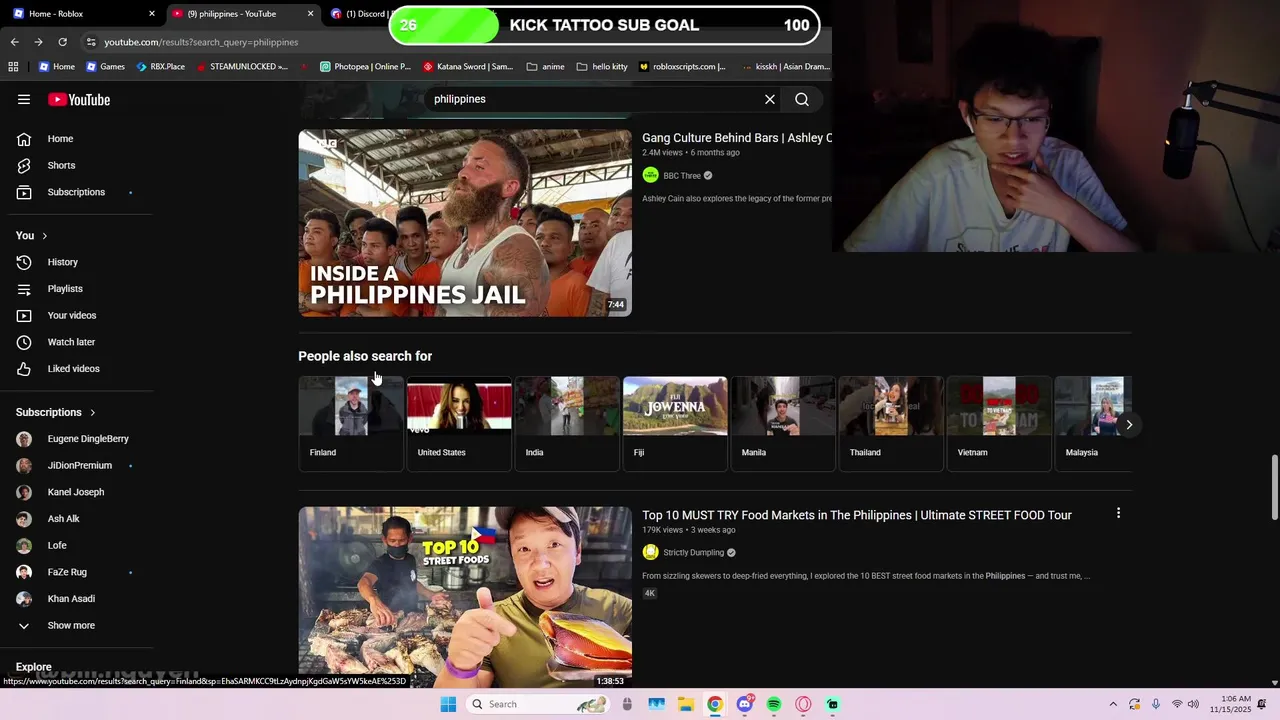Select the India related search card

pos(567,423)
